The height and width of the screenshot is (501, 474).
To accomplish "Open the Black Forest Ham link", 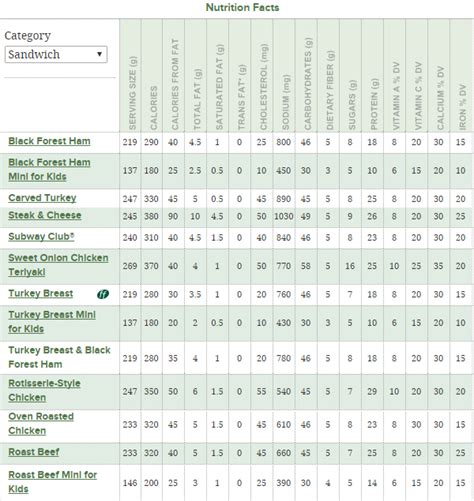I will [49, 141].
